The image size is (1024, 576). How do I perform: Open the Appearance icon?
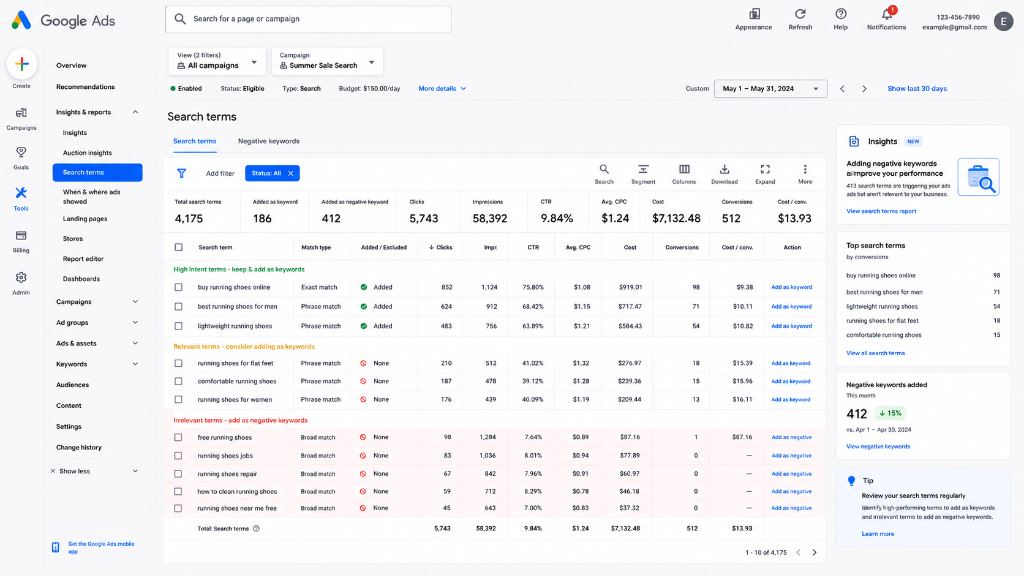coord(754,14)
